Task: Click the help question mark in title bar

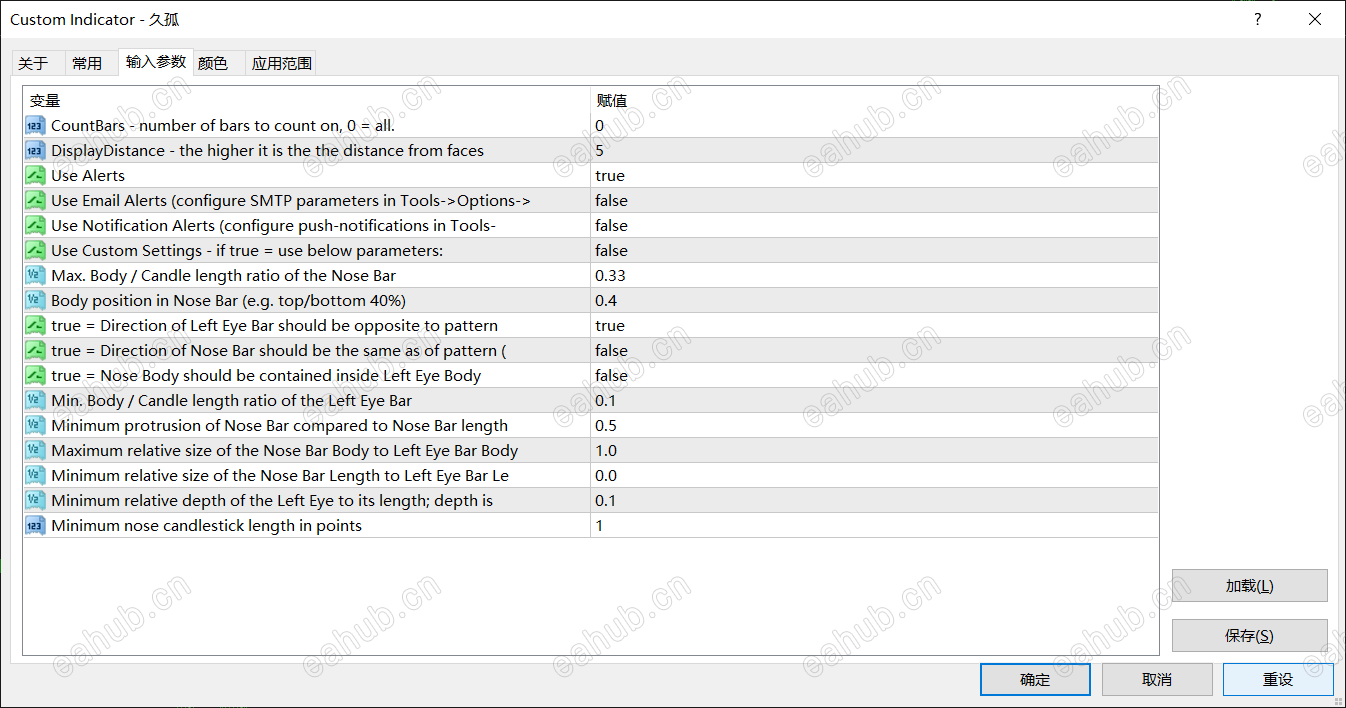Action: point(1258,19)
